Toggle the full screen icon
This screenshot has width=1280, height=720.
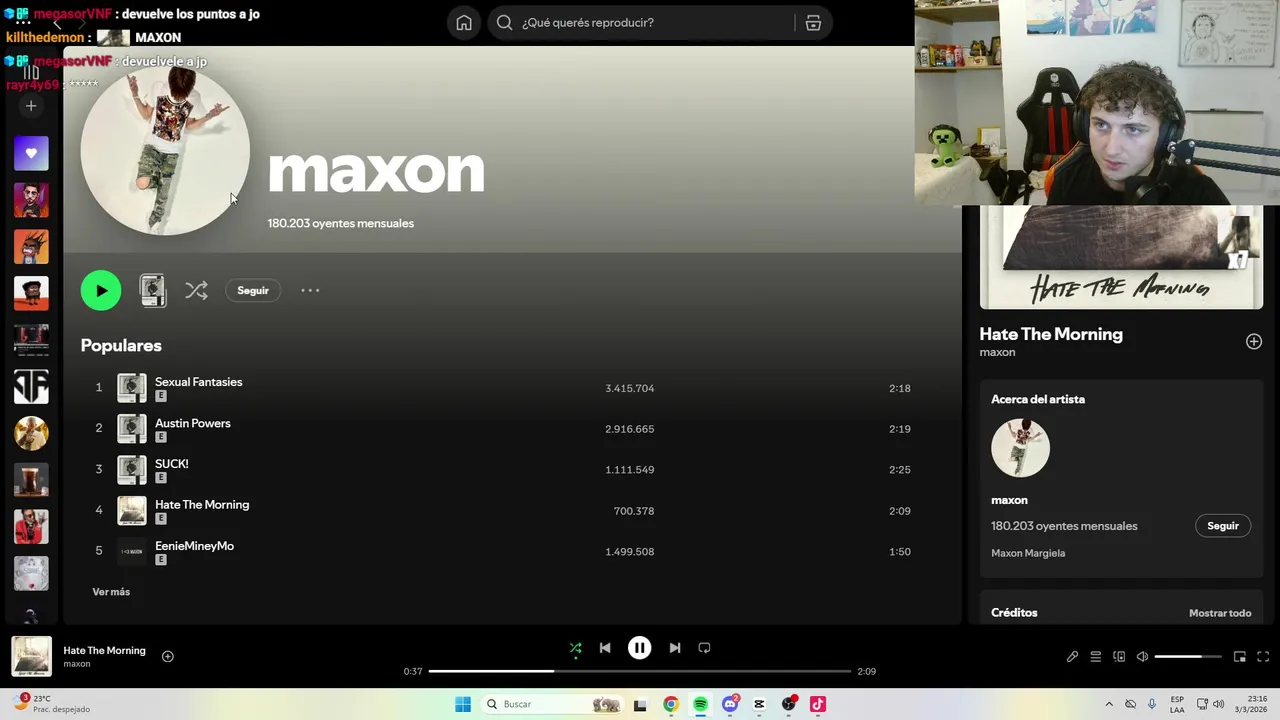tap(1263, 657)
